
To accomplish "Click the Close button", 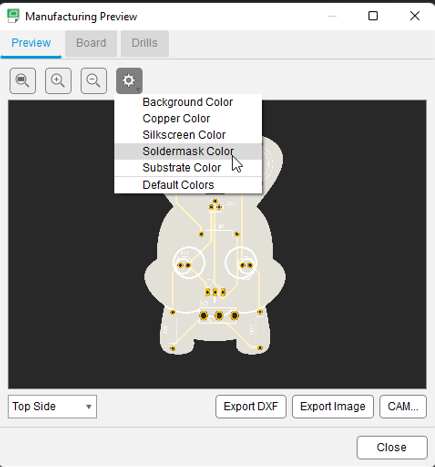I will pos(392,447).
